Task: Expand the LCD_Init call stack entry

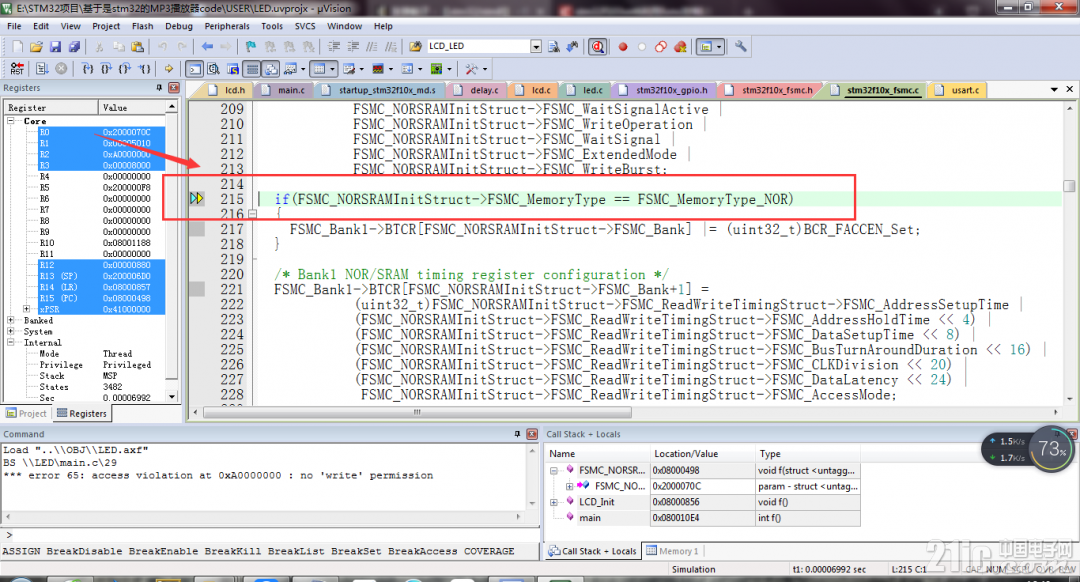Action: 554,502
